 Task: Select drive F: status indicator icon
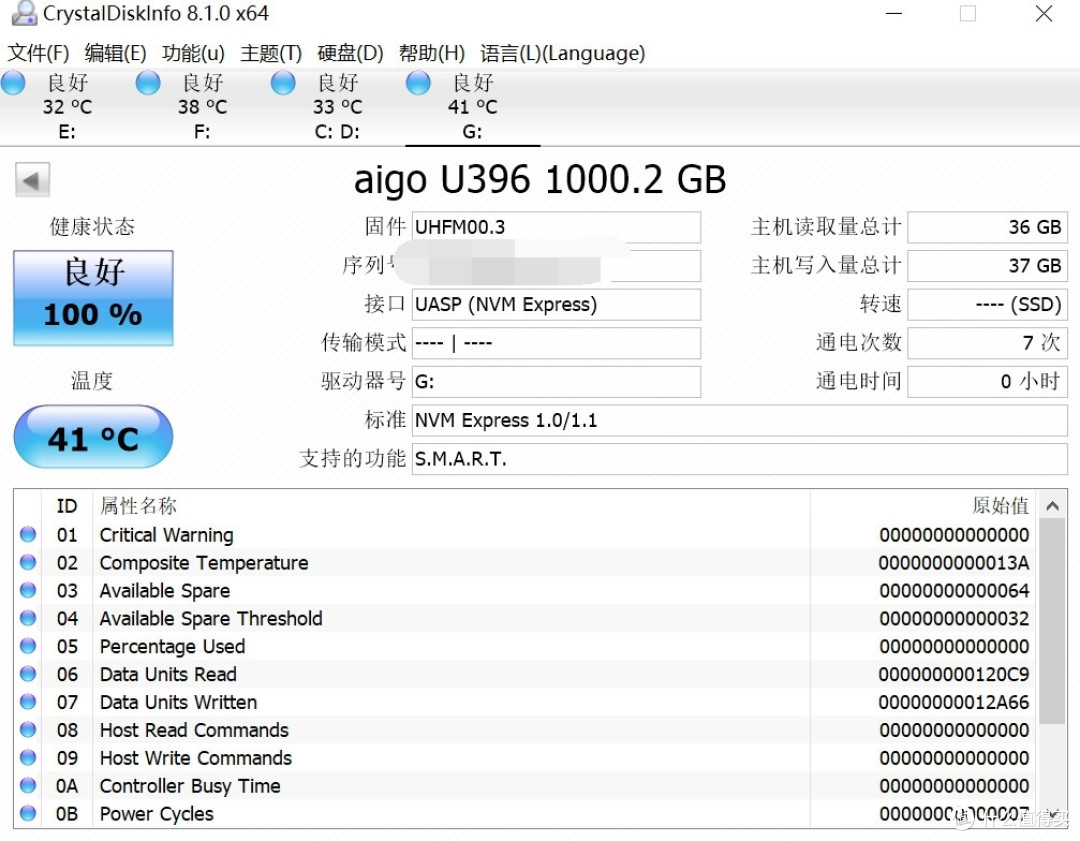coord(147,83)
